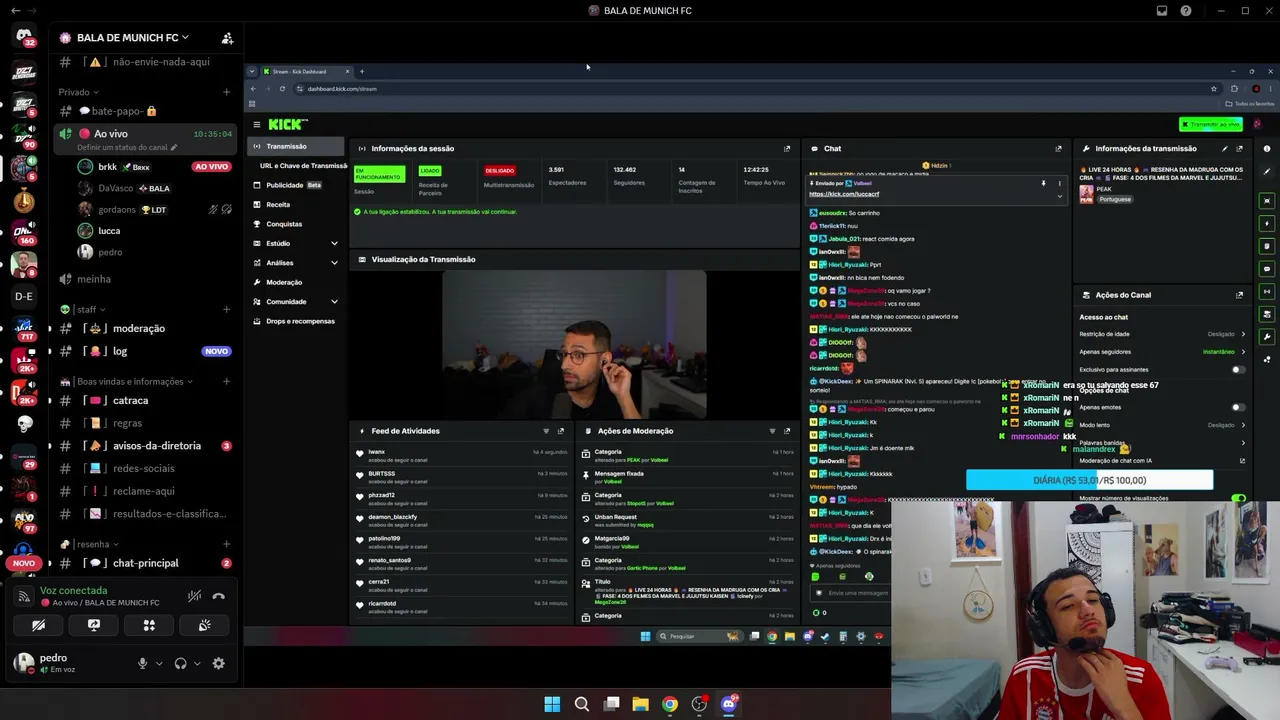Screen dimensions: 1280x720
Task: Open microphone input options arrow
Action: (x=159, y=664)
